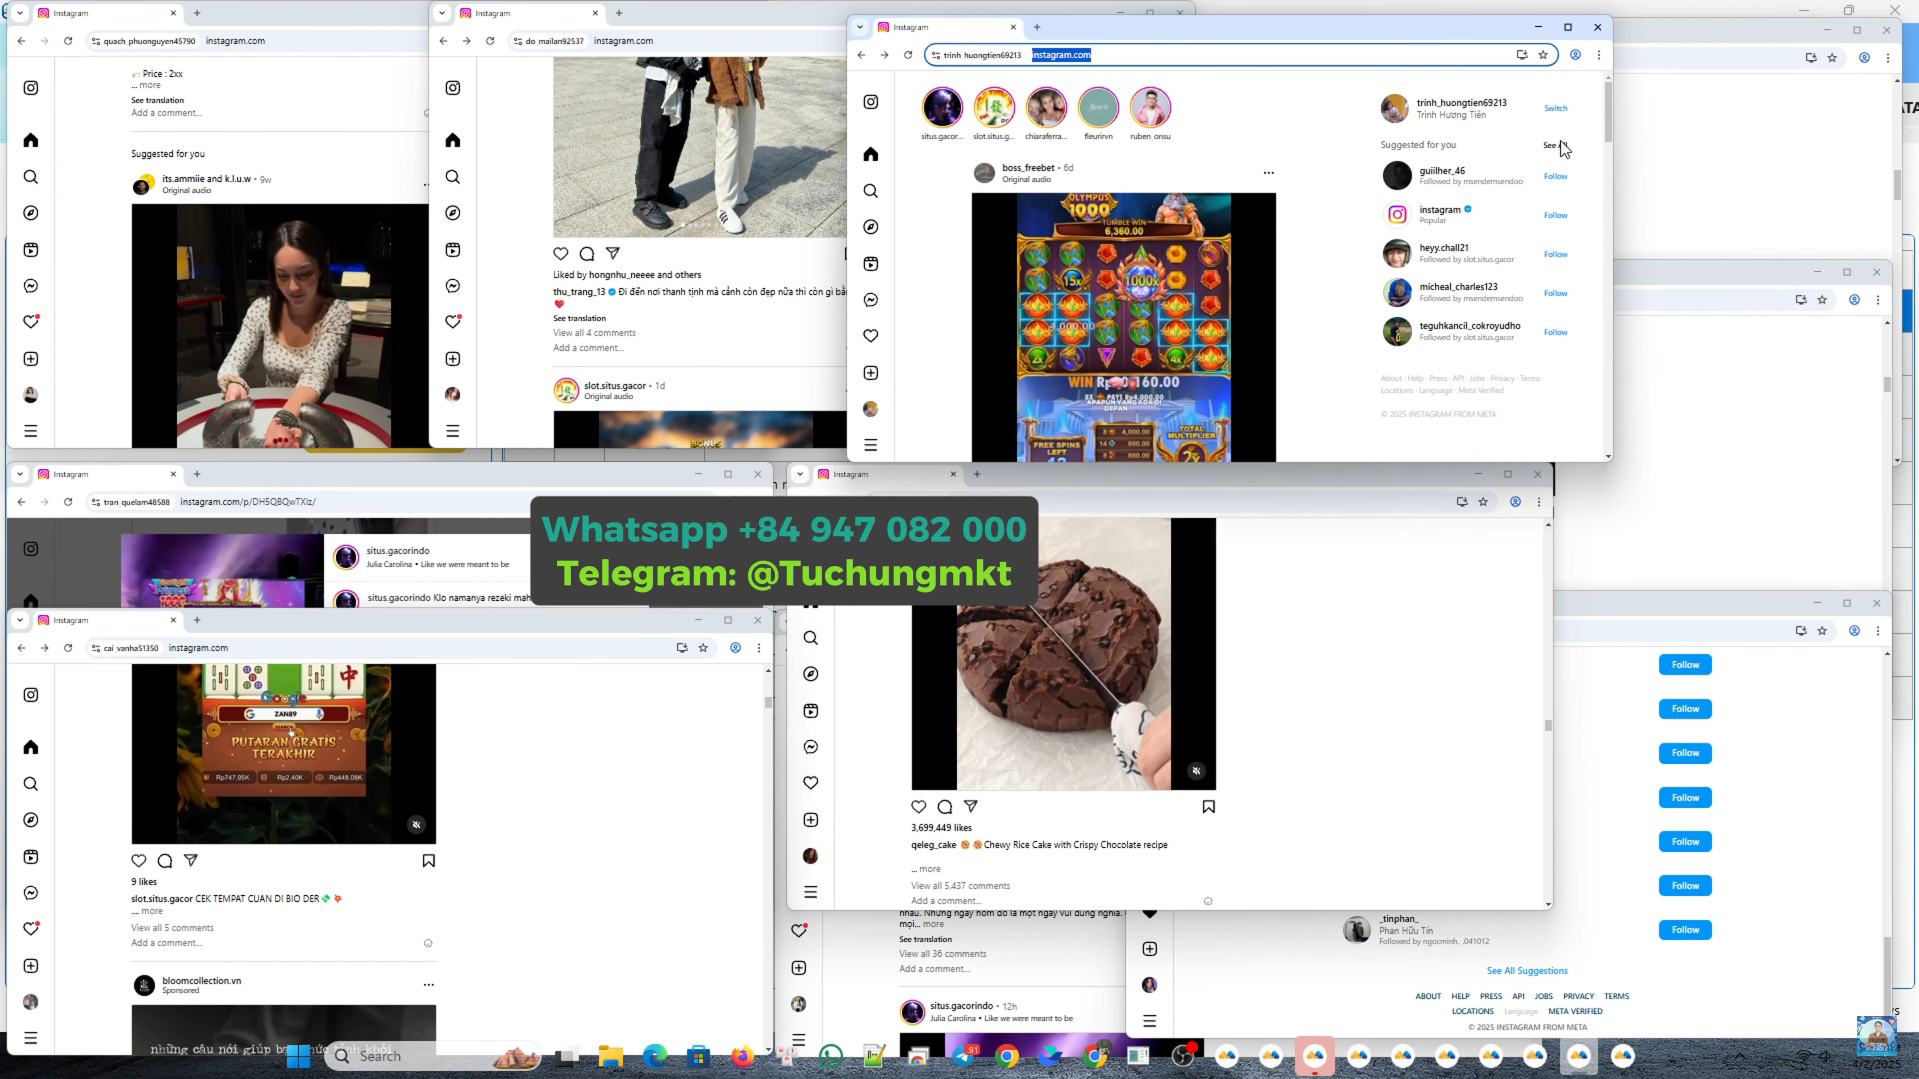This screenshot has height=1079, width=1919.
Task: Click the share icon under the qeleg_cake post
Action: coord(971,807)
